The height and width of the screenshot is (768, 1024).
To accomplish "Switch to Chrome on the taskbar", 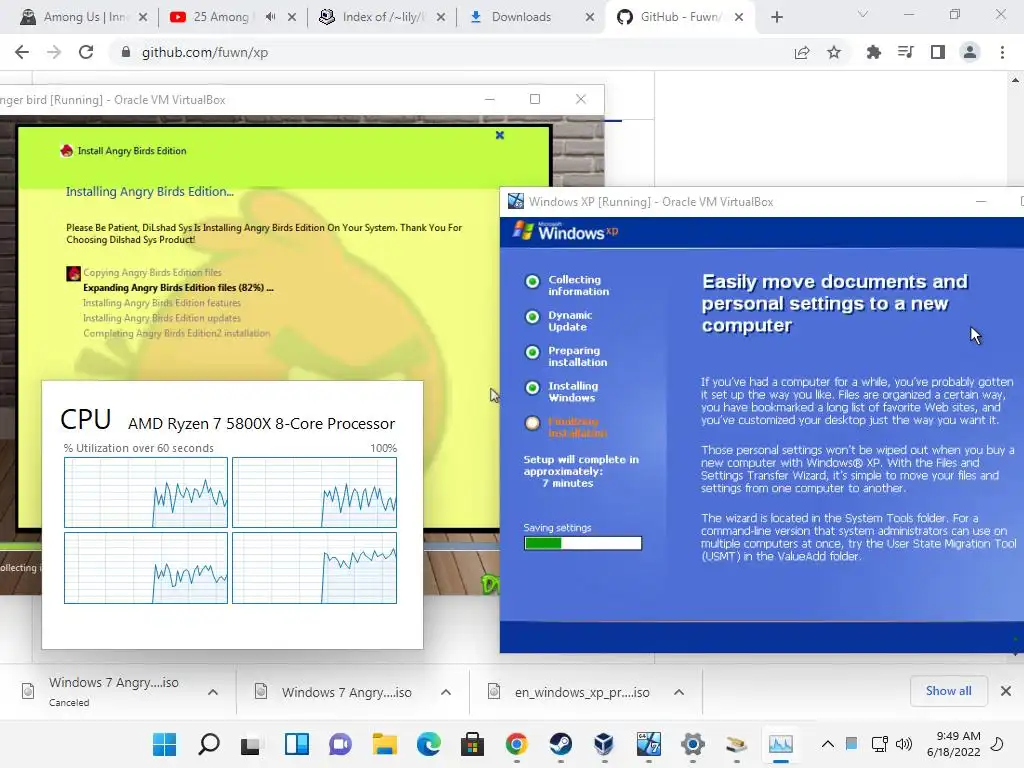I will pos(517,744).
